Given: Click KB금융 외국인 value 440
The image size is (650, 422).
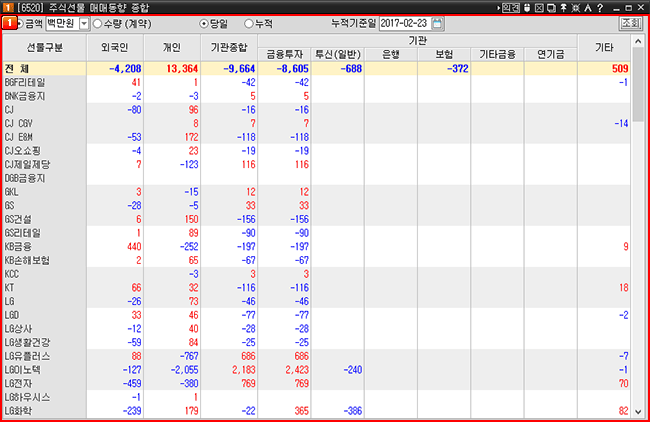Looking at the screenshot, I should [x=134, y=247].
